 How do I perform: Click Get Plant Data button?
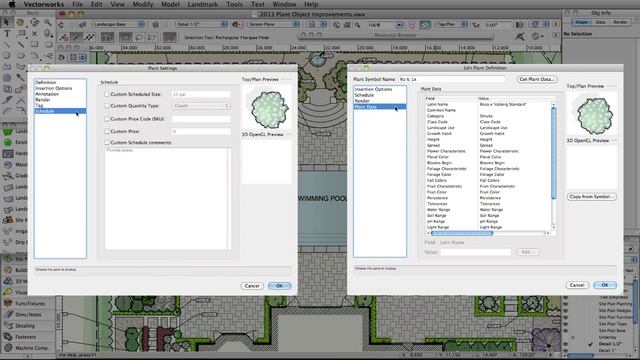click(537, 79)
